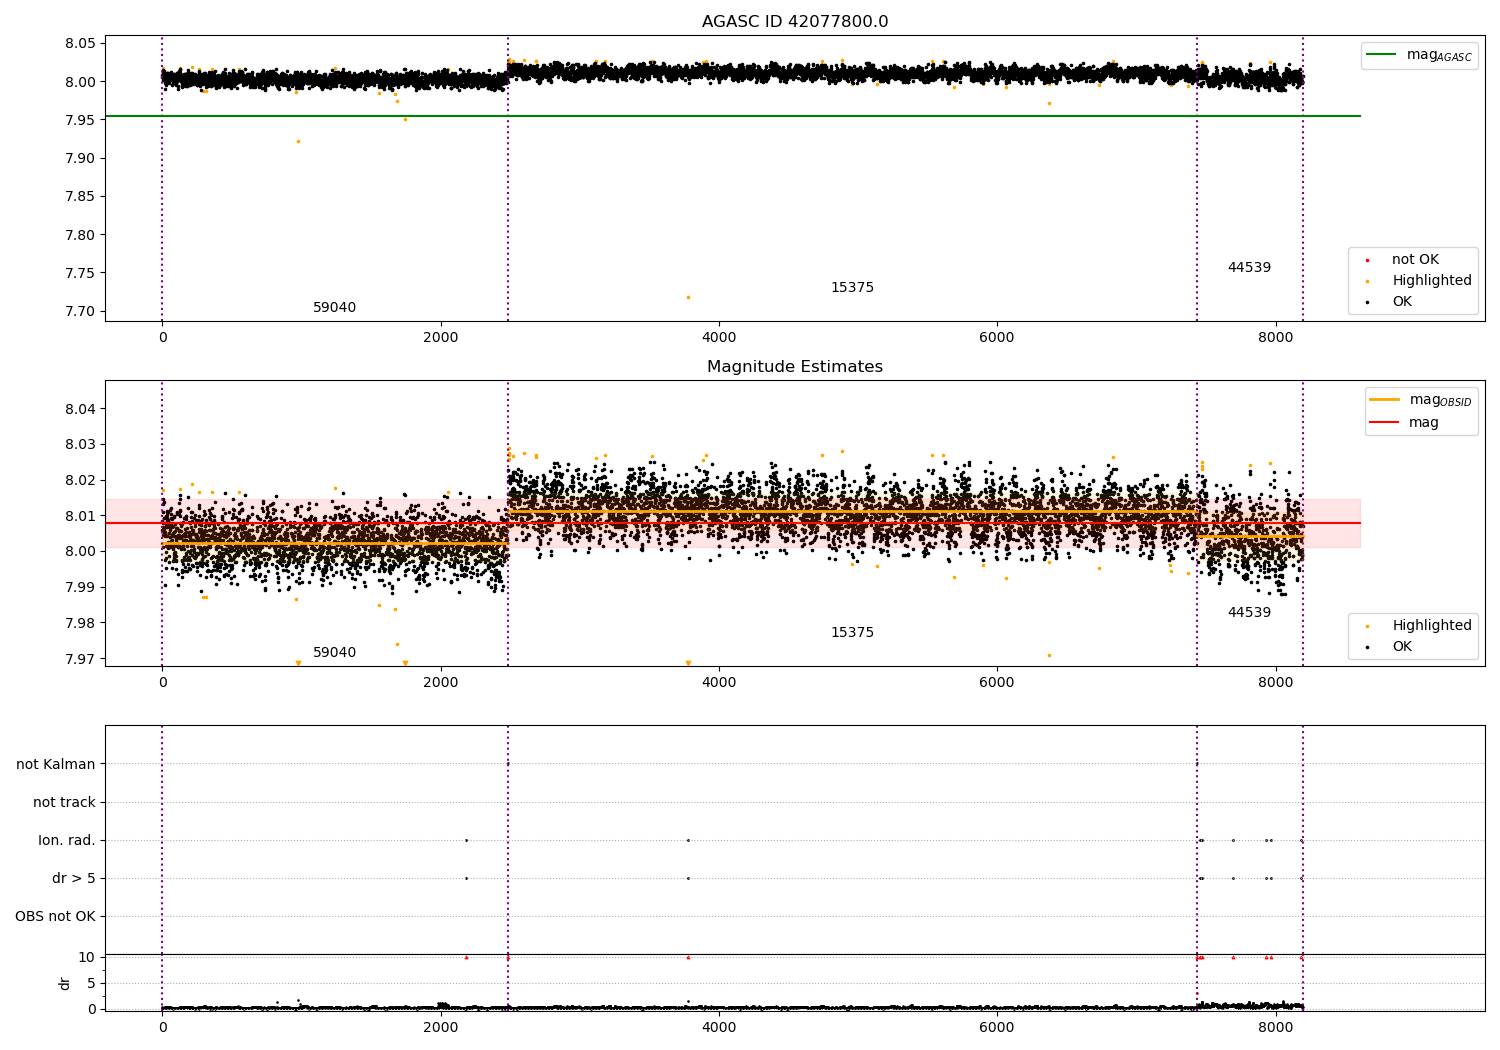Click the 8000 x-tick under the bottom plot
Image resolution: width=1500 pixels, height=1050 pixels.
tap(1276, 1027)
